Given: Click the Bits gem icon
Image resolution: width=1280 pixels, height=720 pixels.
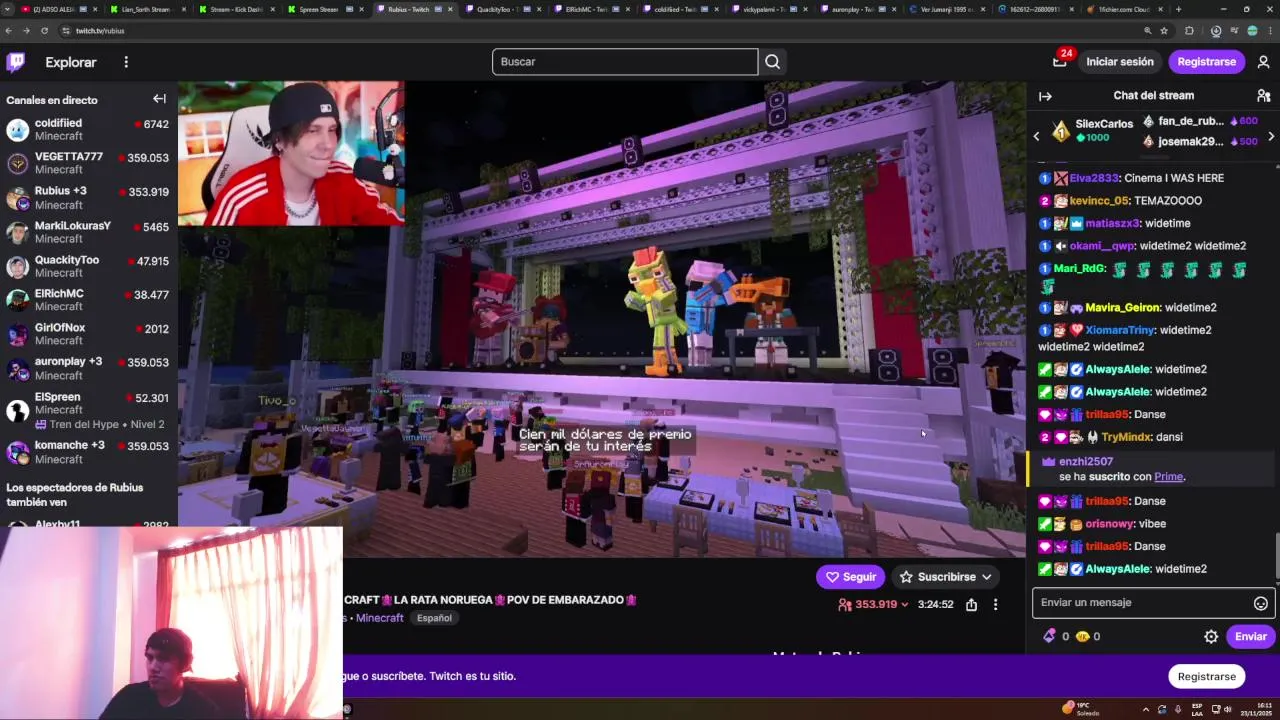Looking at the screenshot, I should pyautogui.click(x=1049, y=636).
